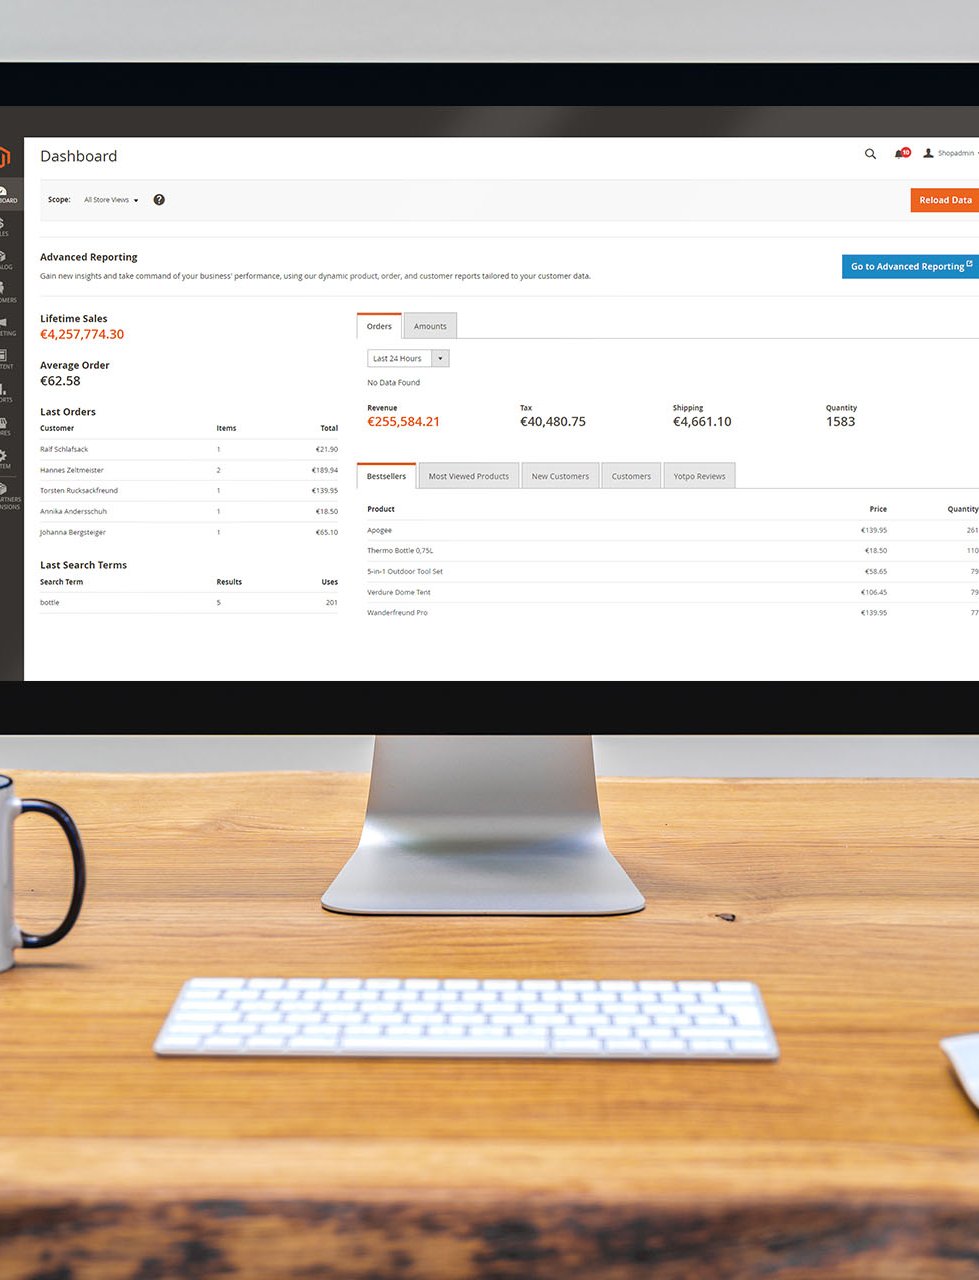The width and height of the screenshot is (979, 1280).
Task: Open the Last 24 Hours period dropdown
Action: tap(408, 358)
